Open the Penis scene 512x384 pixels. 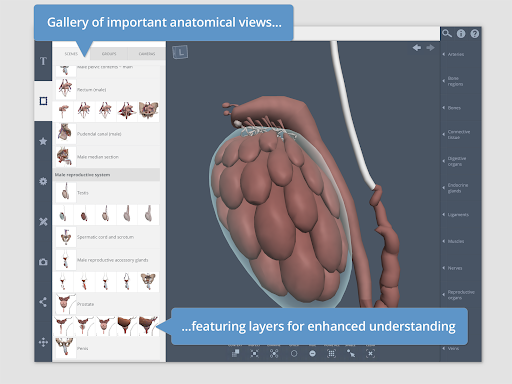[107, 348]
